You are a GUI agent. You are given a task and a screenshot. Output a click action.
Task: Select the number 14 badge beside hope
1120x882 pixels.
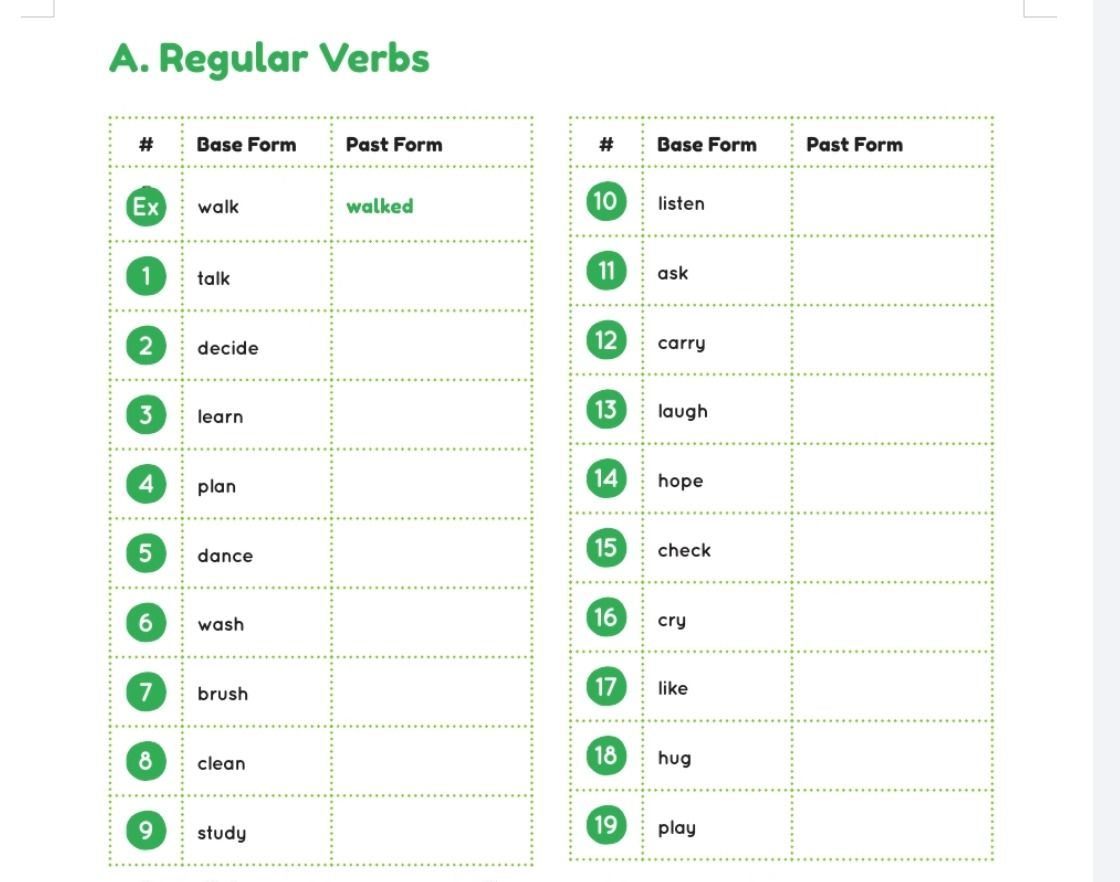coord(606,478)
